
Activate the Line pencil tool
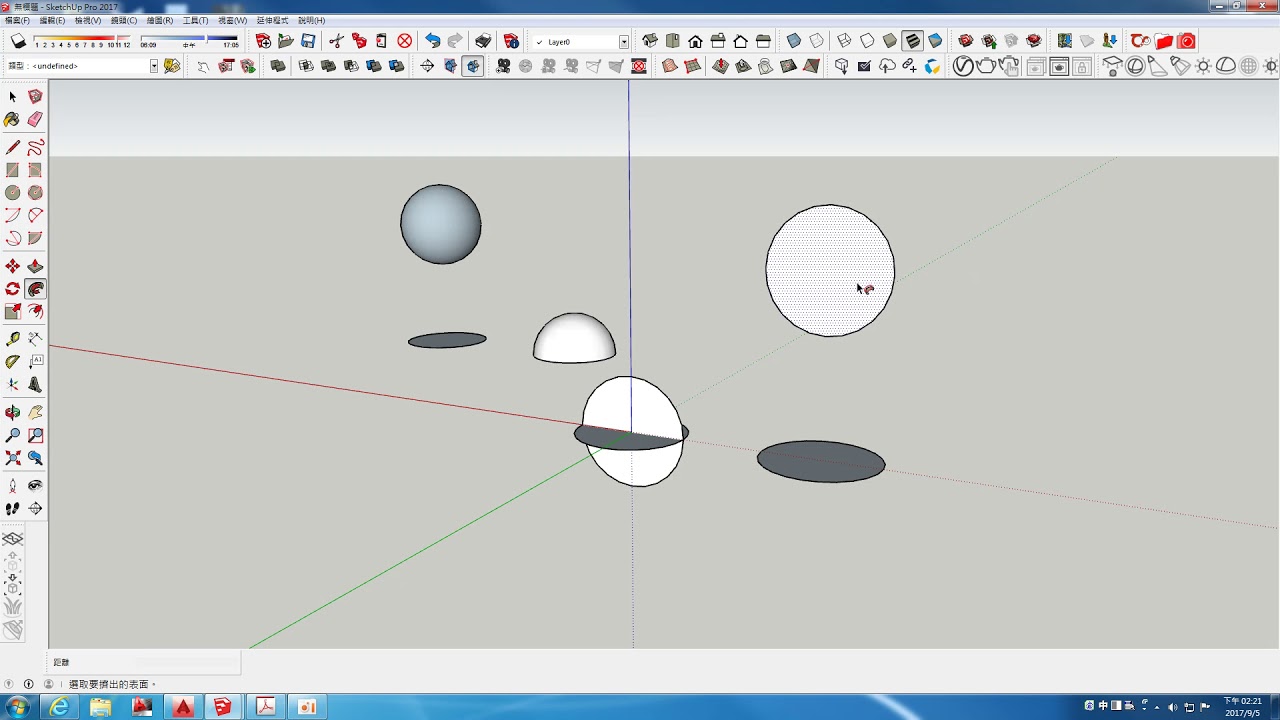pos(12,148)
